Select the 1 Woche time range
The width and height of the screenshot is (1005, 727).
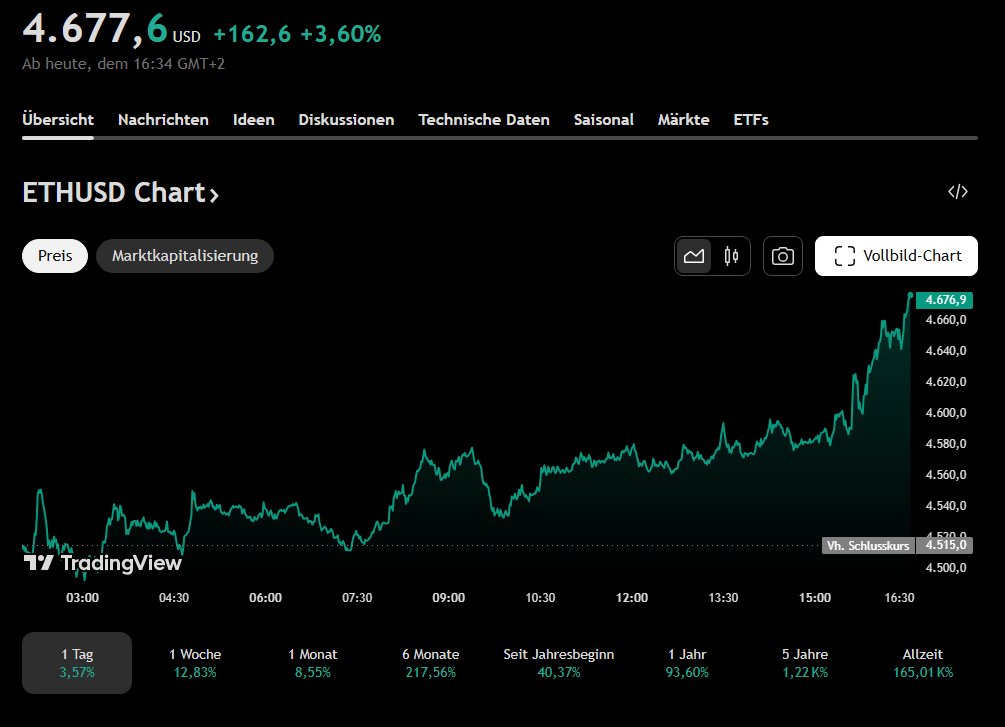click(195, 662)
